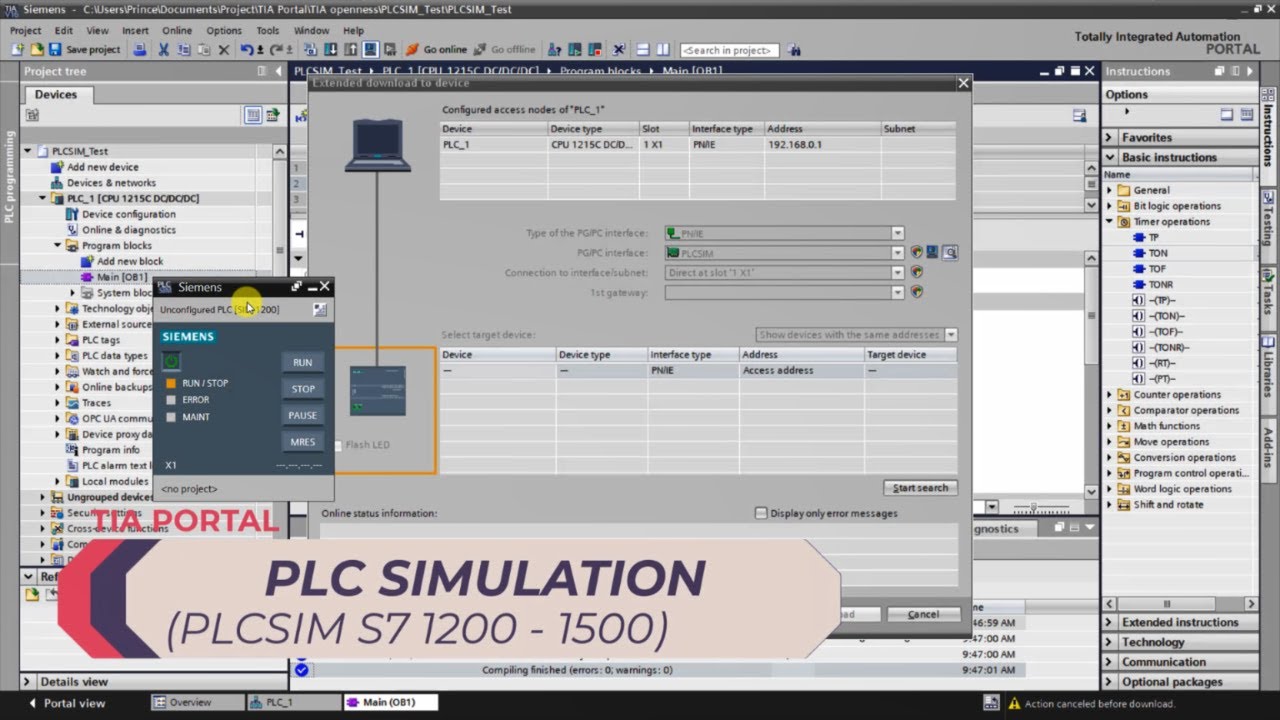Screen dimensions: 1280x720
Task: Collapse the PLC_1 tree node
Action: coord(43,198)
